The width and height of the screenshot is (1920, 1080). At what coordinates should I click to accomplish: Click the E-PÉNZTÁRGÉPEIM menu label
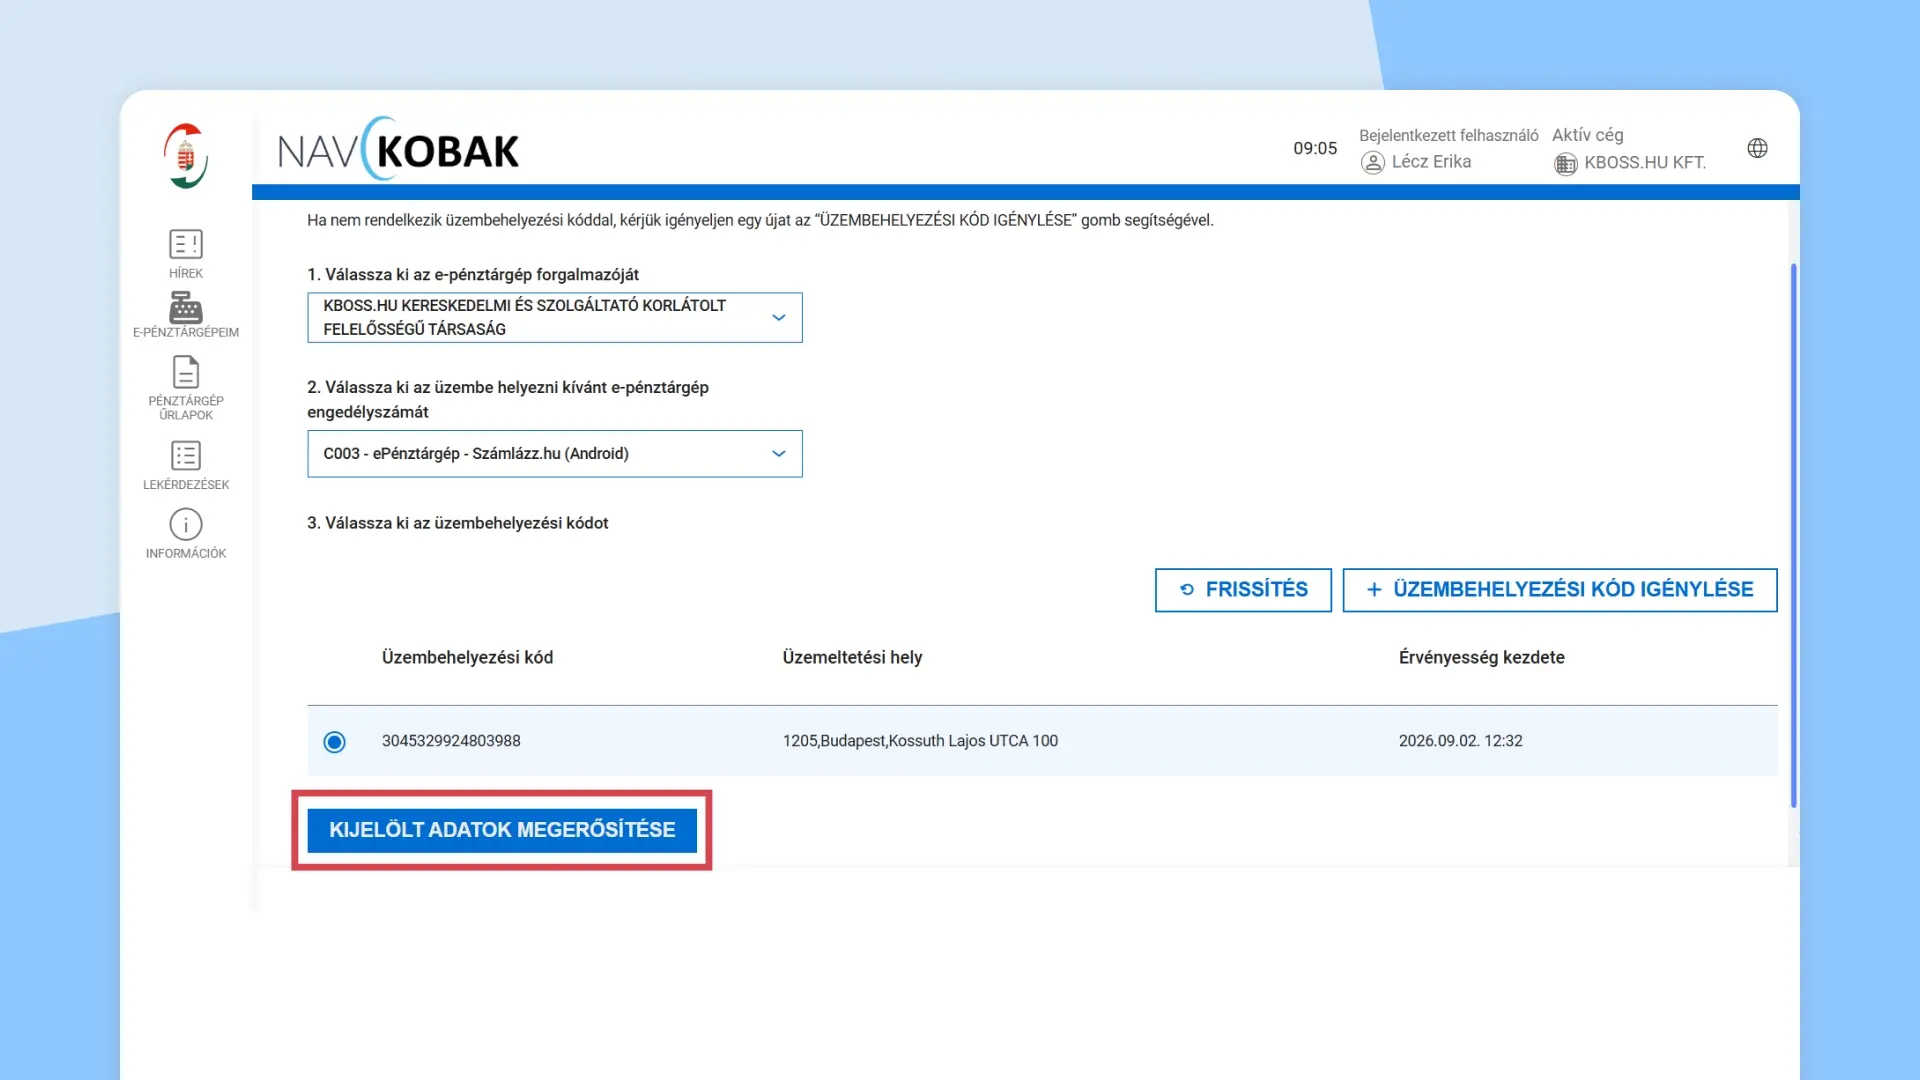point(186,332)
